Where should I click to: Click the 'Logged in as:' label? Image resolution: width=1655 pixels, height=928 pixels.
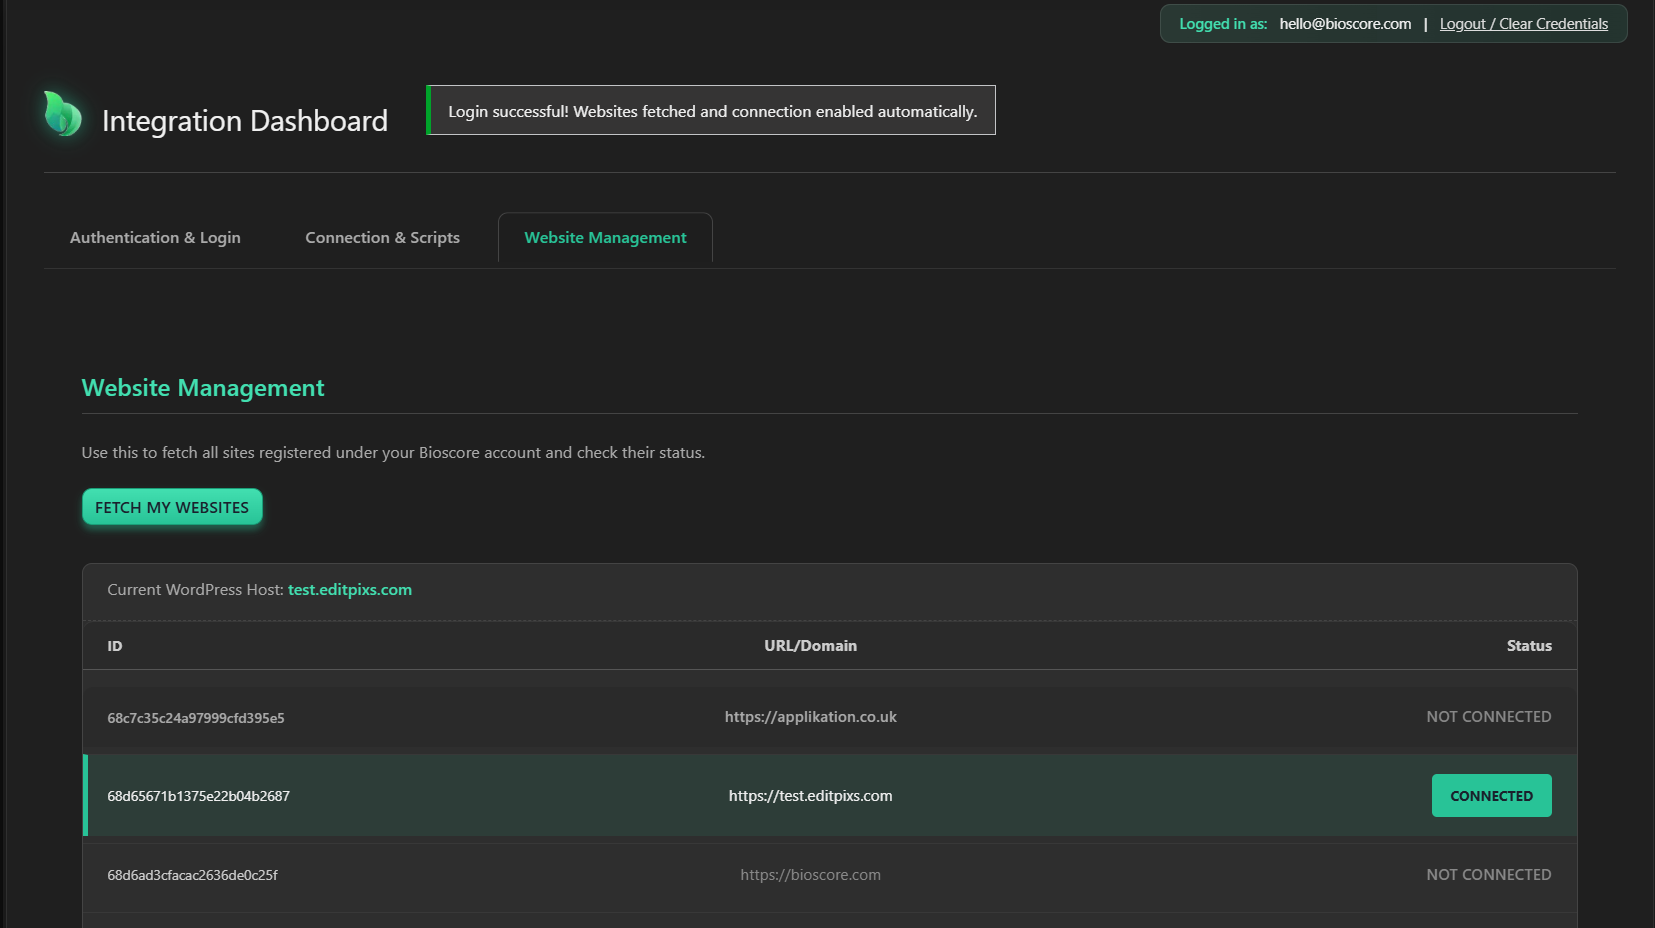(1223, 24)
